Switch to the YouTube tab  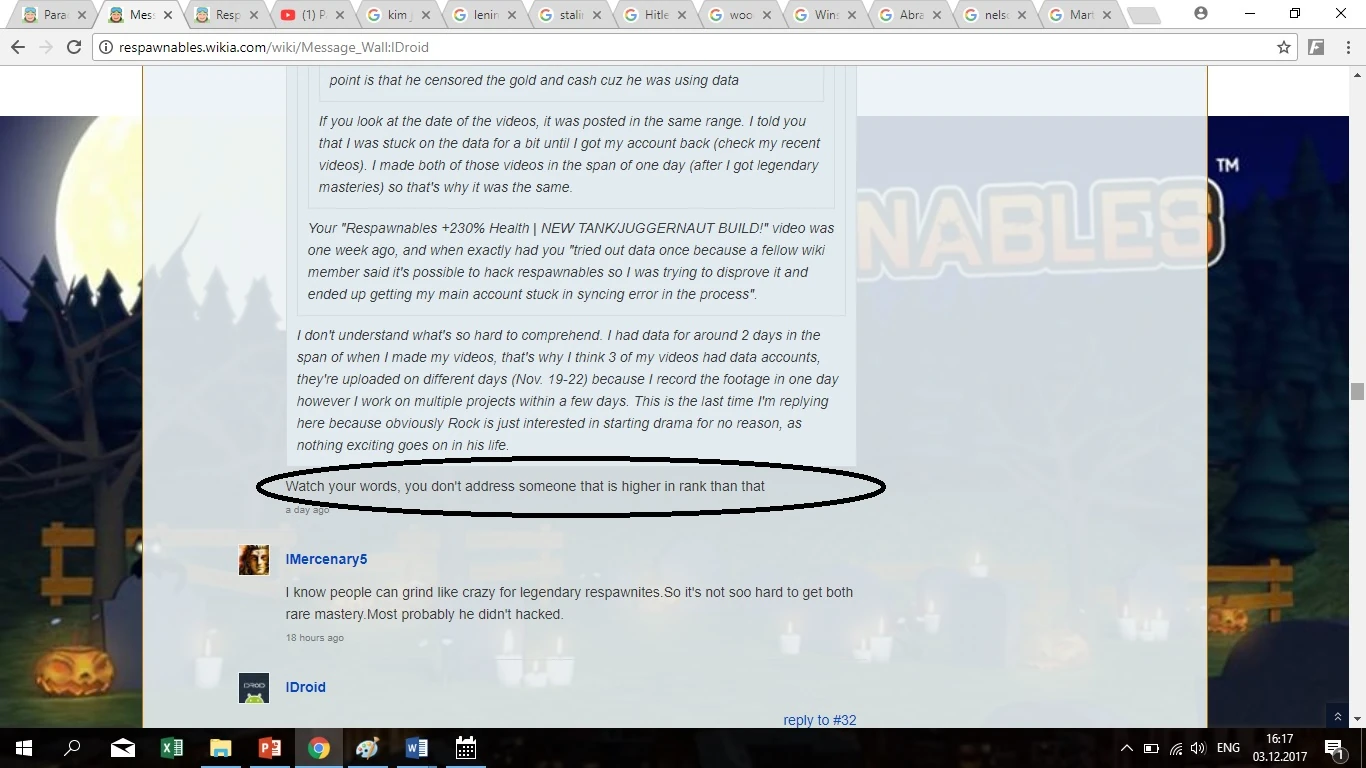[x=314, y=15]
